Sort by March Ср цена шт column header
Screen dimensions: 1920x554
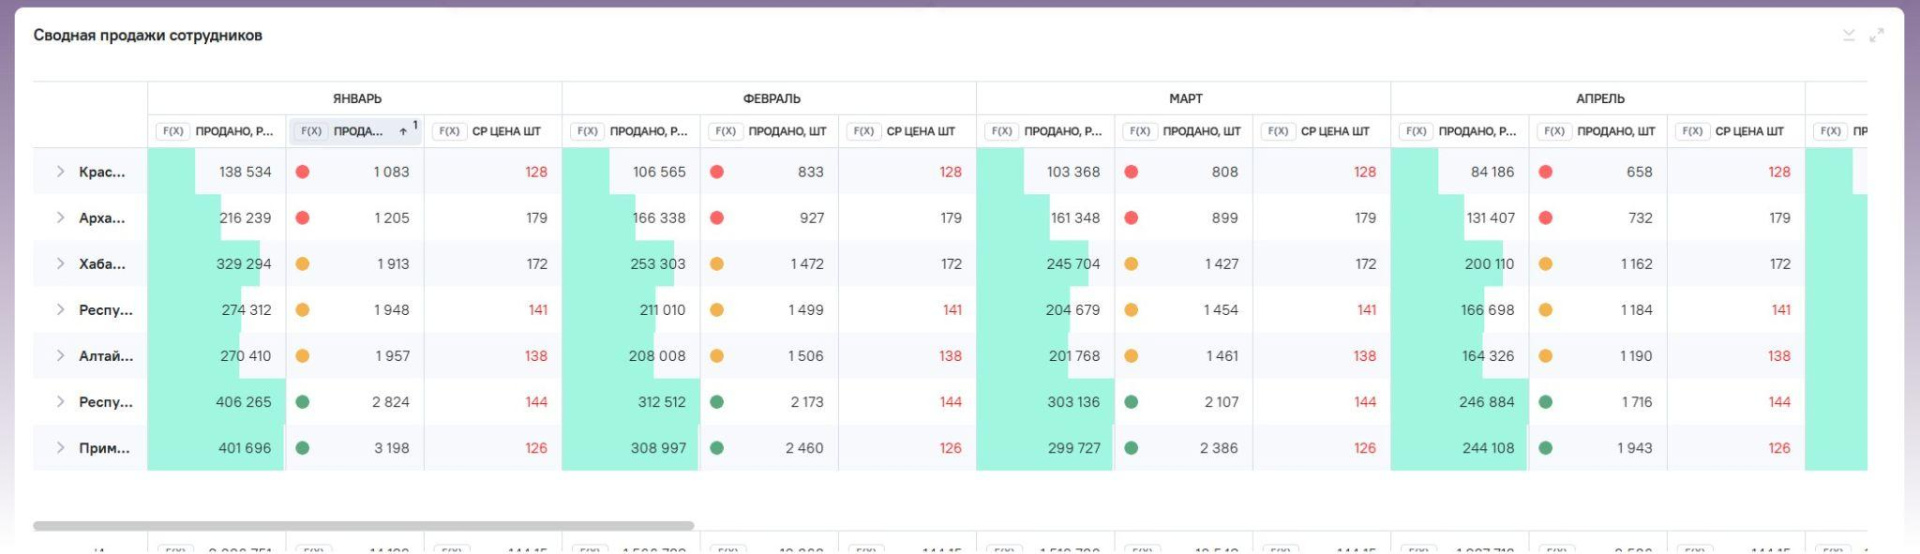tap(1334, 131)
